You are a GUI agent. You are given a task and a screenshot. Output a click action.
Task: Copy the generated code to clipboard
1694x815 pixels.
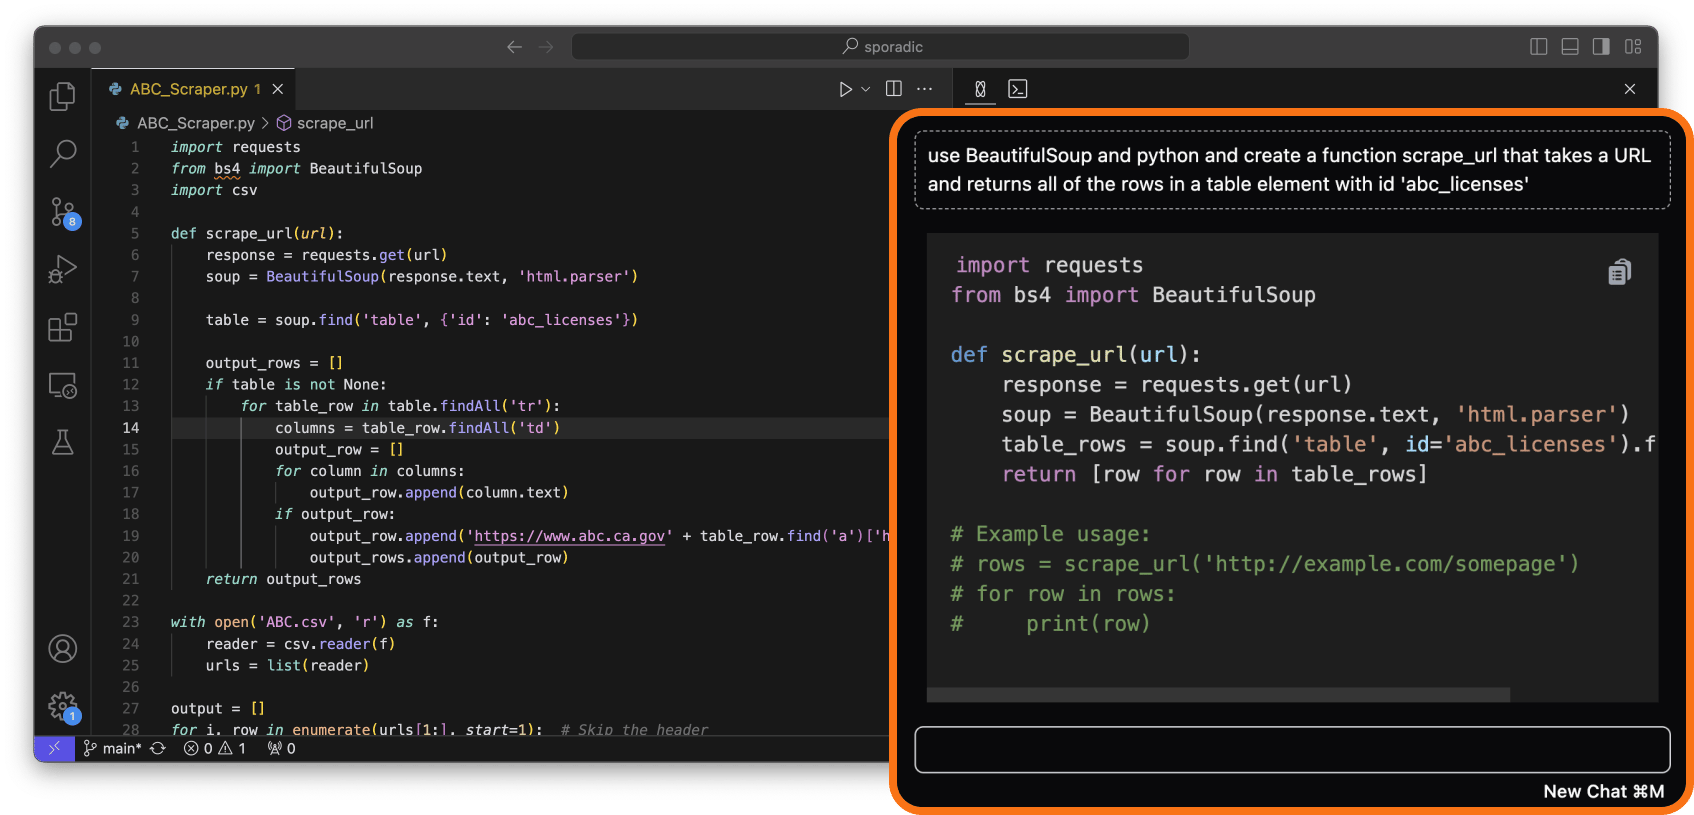pos(1620,272)
